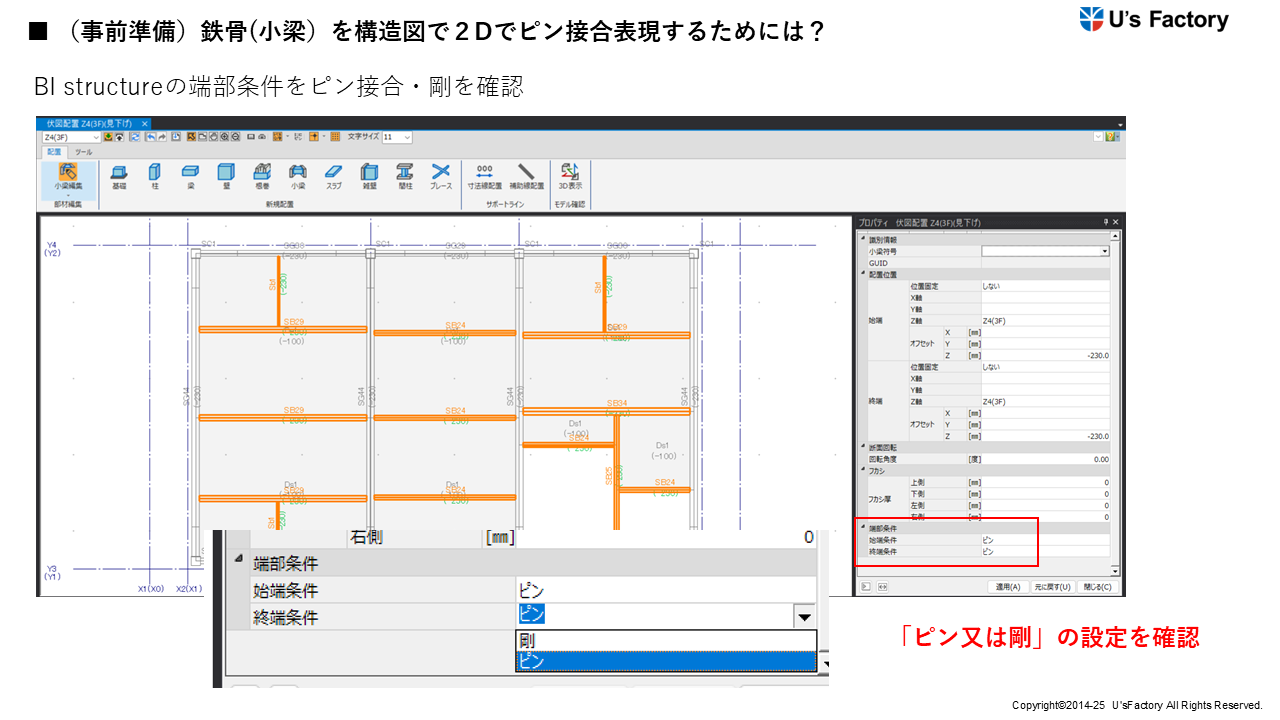Click the ブレース brace tool icon

[441, 177]
